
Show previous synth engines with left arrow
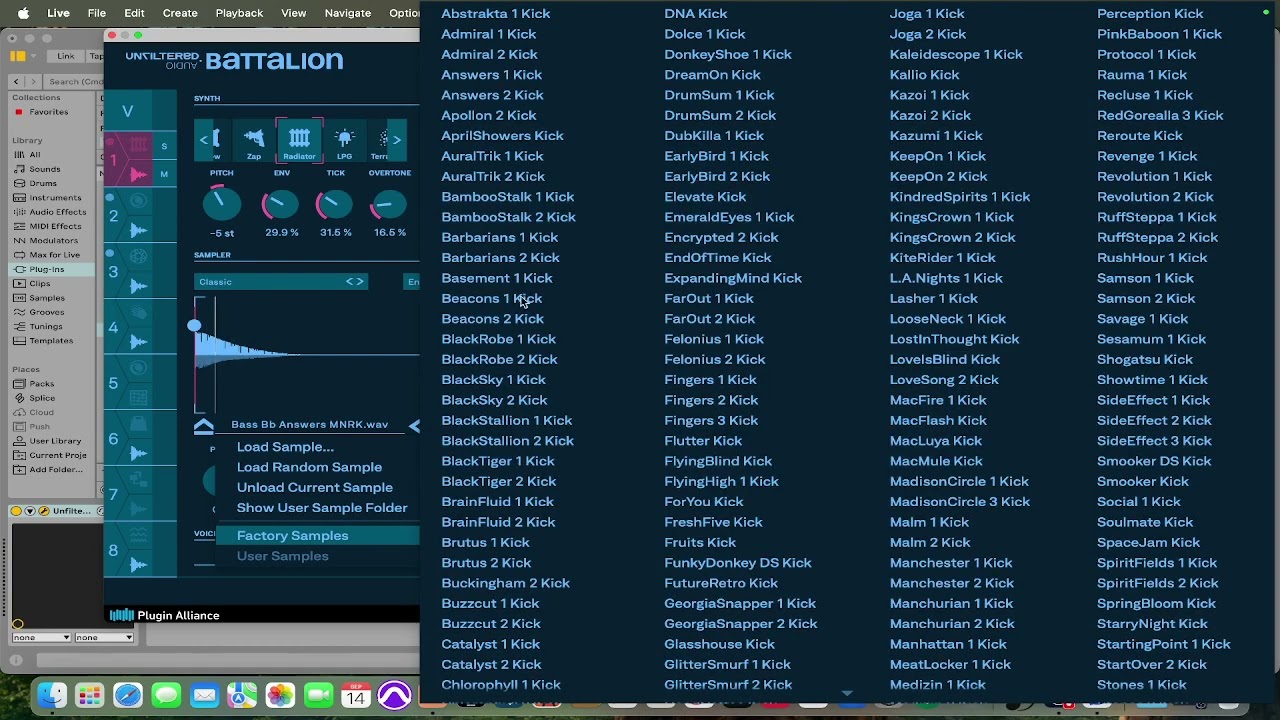204,140
